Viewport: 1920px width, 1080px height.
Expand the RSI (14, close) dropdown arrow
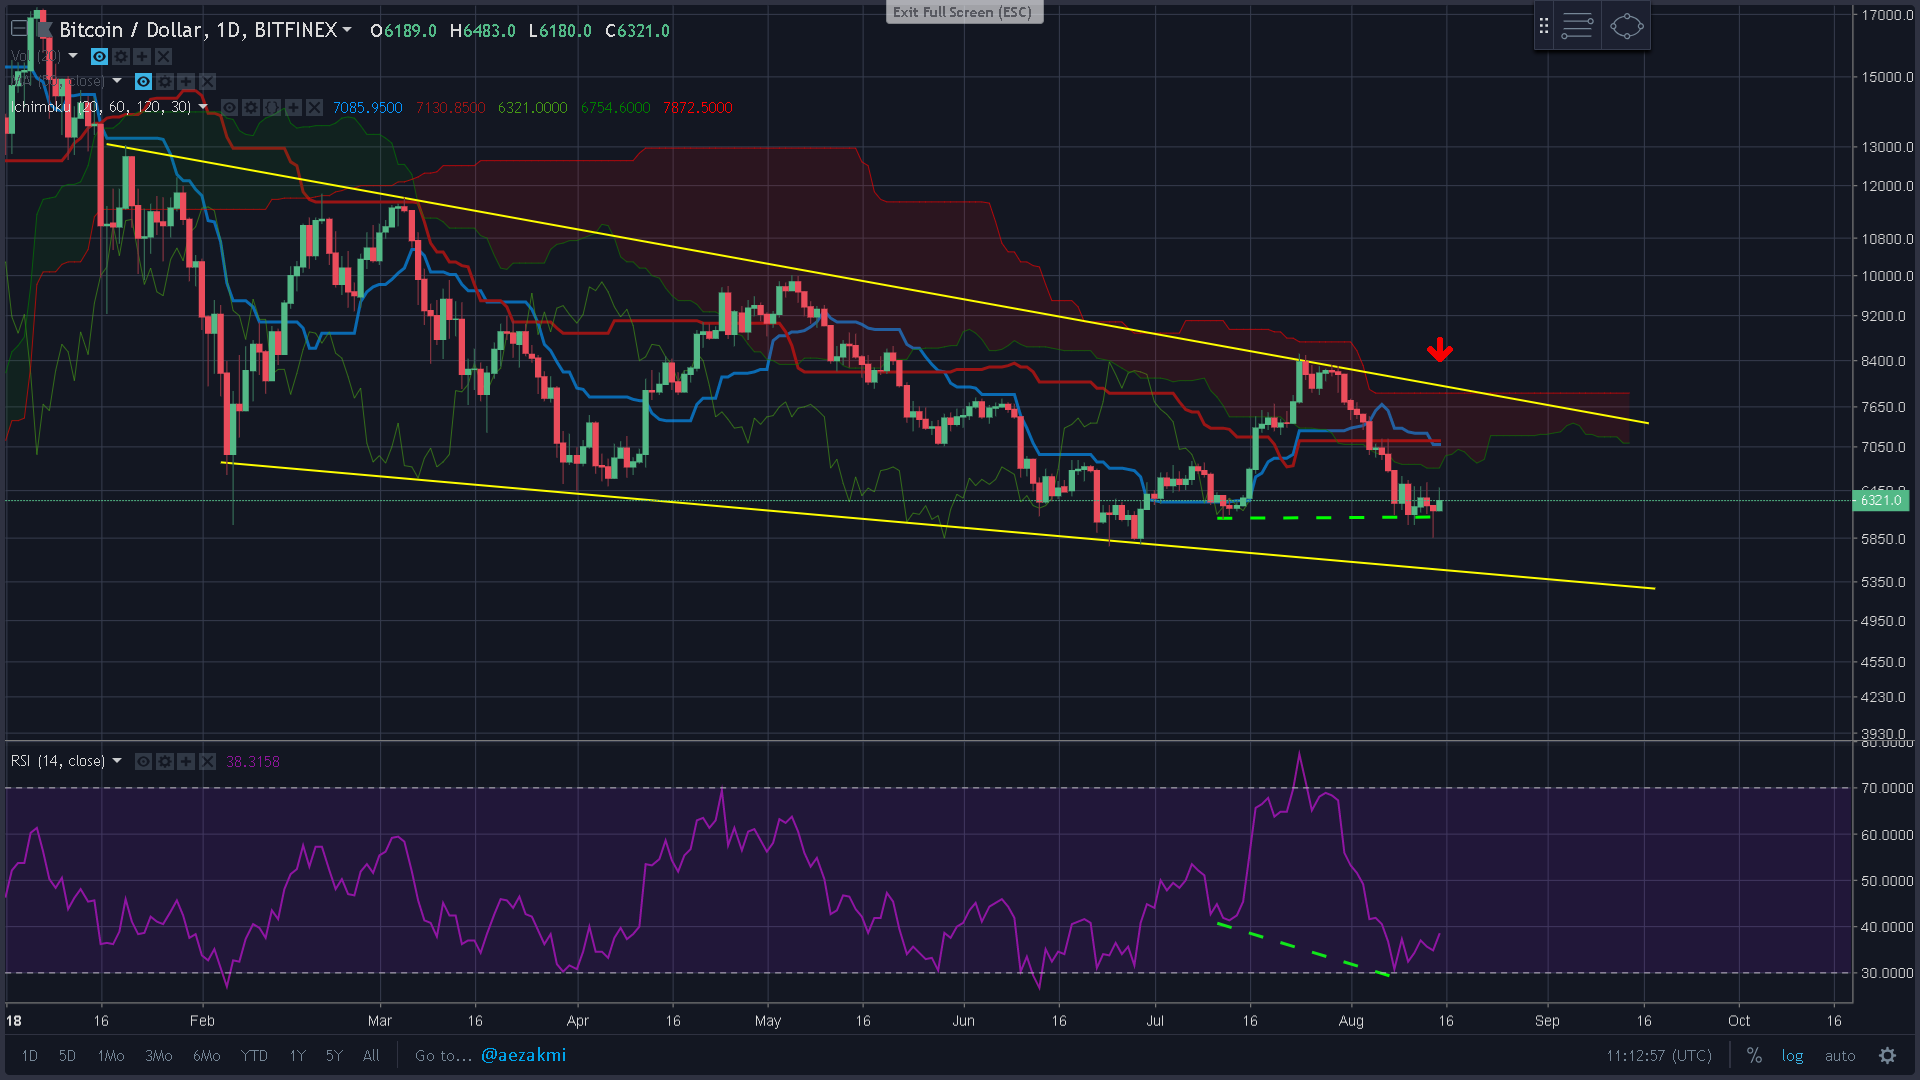[x=117, y=761]
